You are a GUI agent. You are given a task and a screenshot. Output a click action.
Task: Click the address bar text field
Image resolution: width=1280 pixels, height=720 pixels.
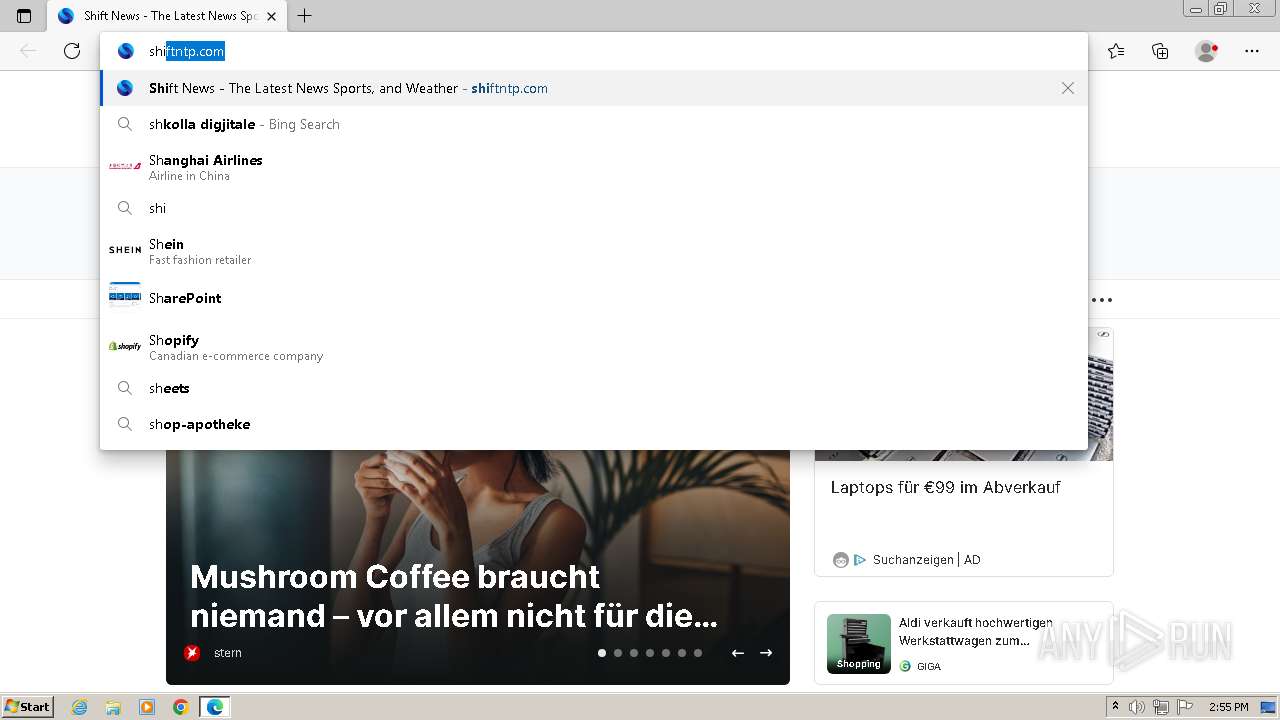594,51
